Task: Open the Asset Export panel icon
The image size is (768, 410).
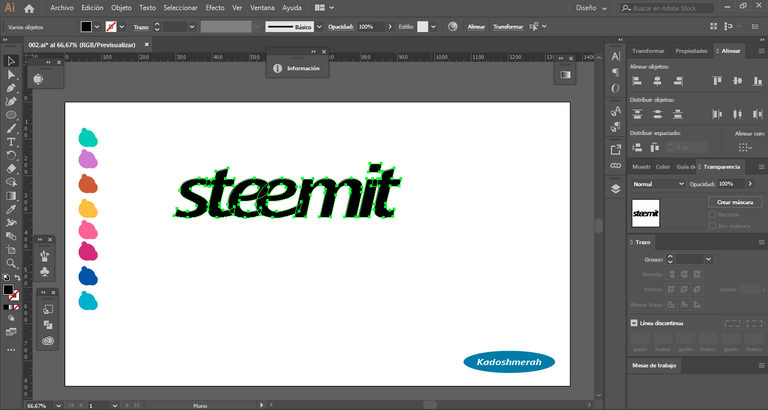Action: (x=616, y=150)
